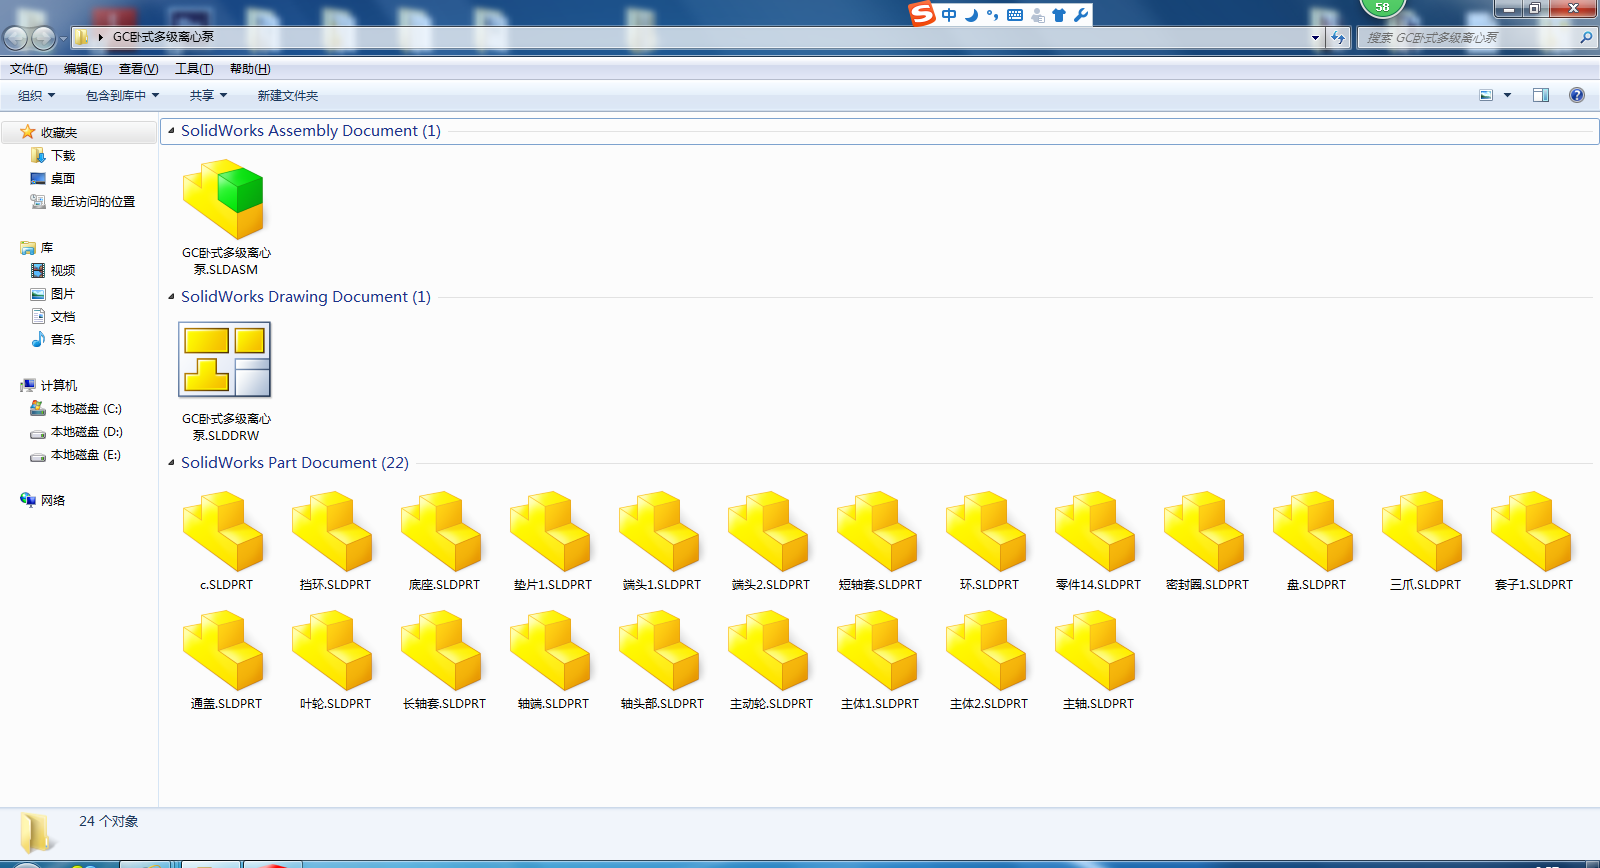
Task: Select the 轴端.SLDPRT part file
Action: pos(552,660)
